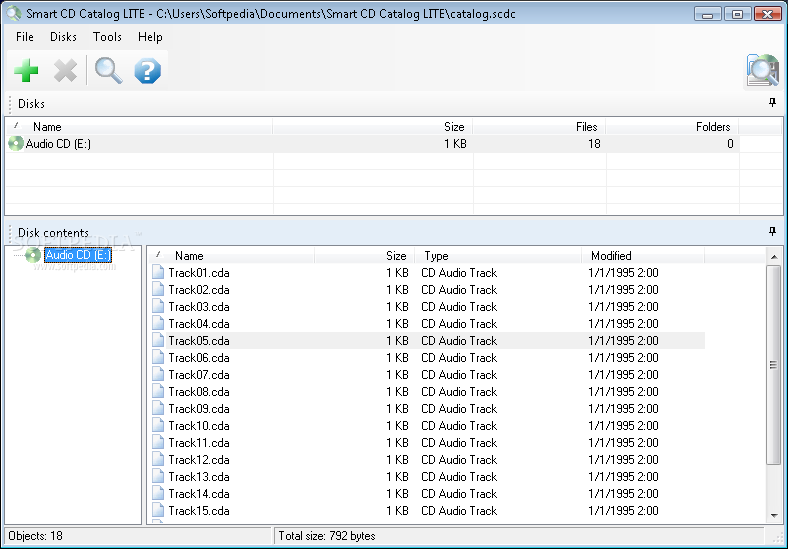
Task: Click file icon beside Track10.cda
Action: pos(158,426)
